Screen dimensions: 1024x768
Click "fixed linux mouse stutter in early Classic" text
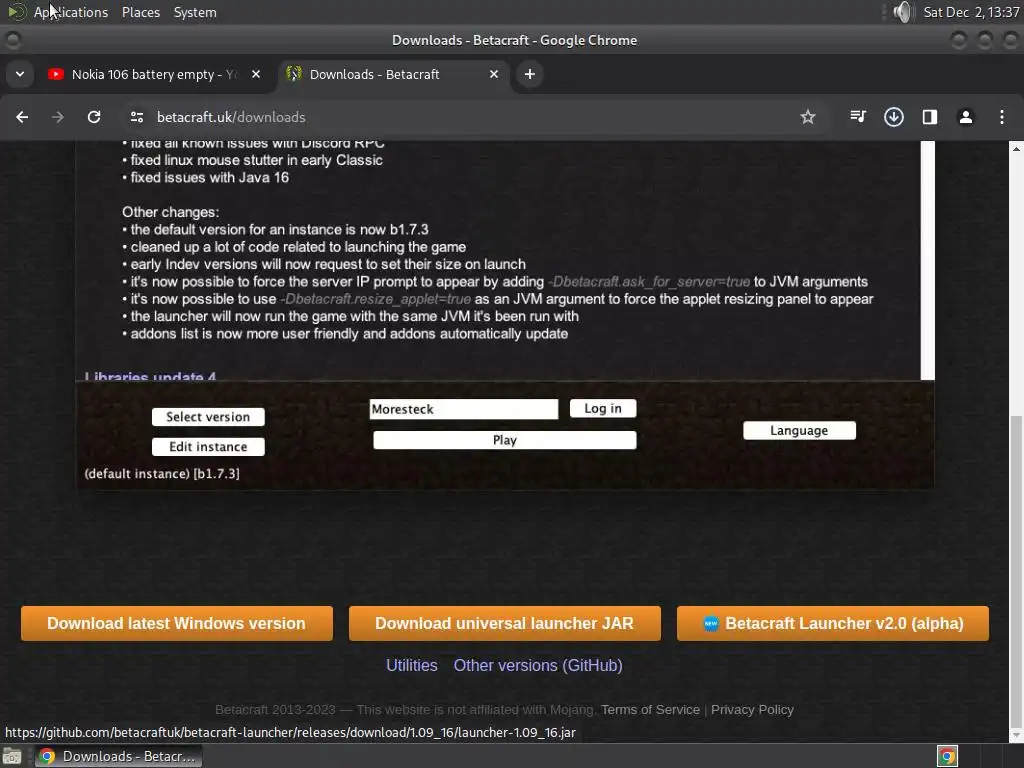(257, 160)
